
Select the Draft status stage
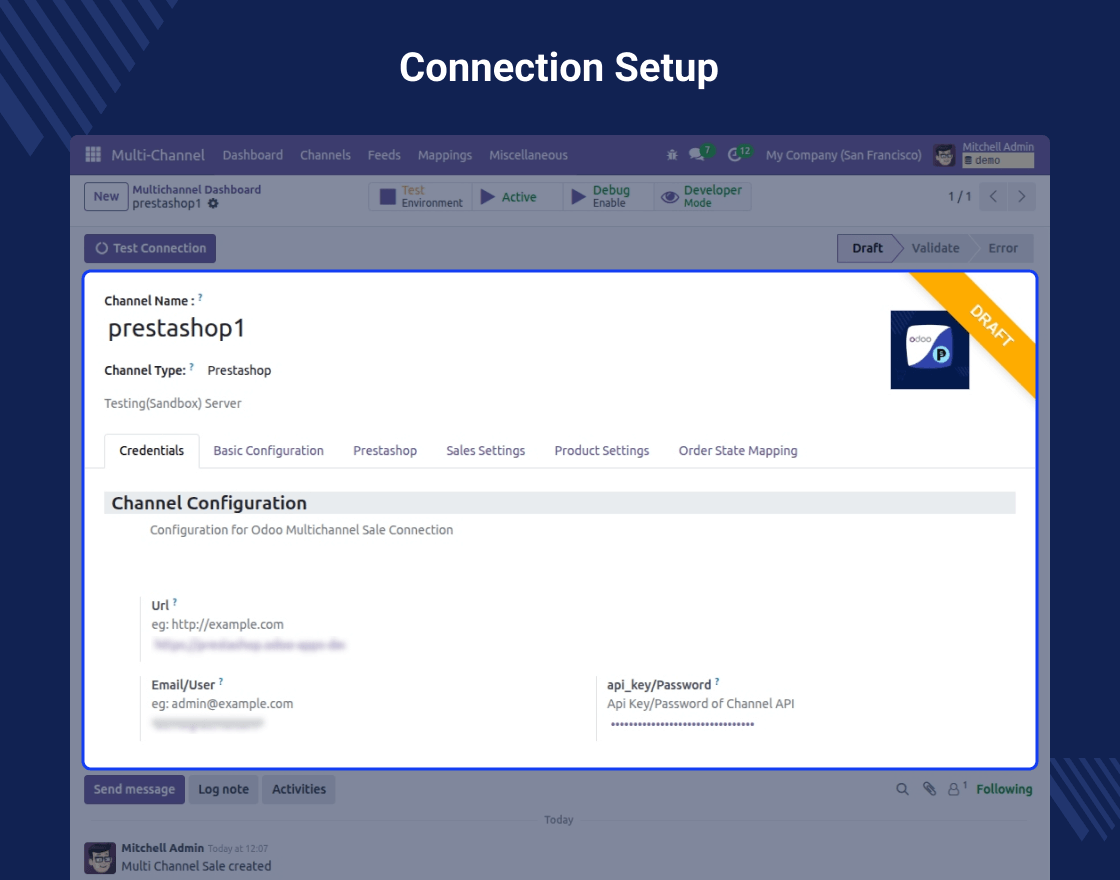coord(867,248)
